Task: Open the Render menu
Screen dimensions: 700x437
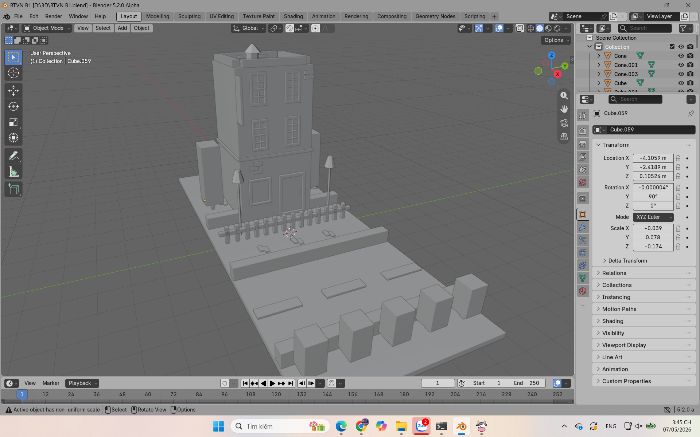Action: (x=54, y=16)
